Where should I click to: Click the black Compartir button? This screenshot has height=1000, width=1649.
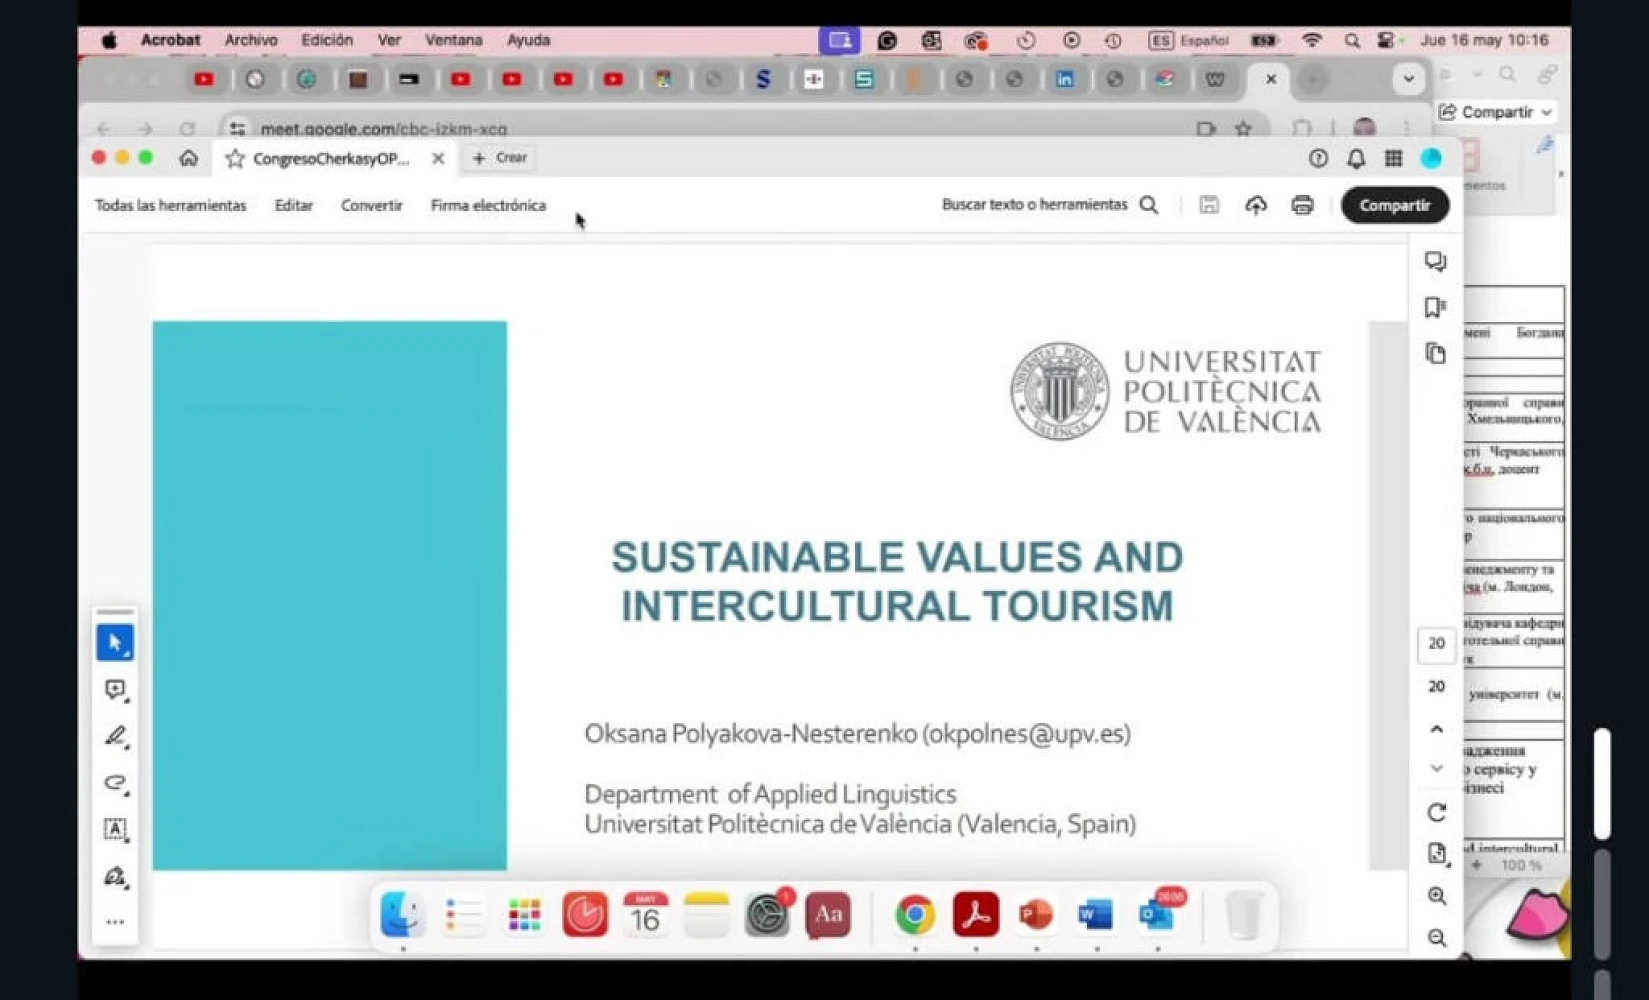[1394, 205]
